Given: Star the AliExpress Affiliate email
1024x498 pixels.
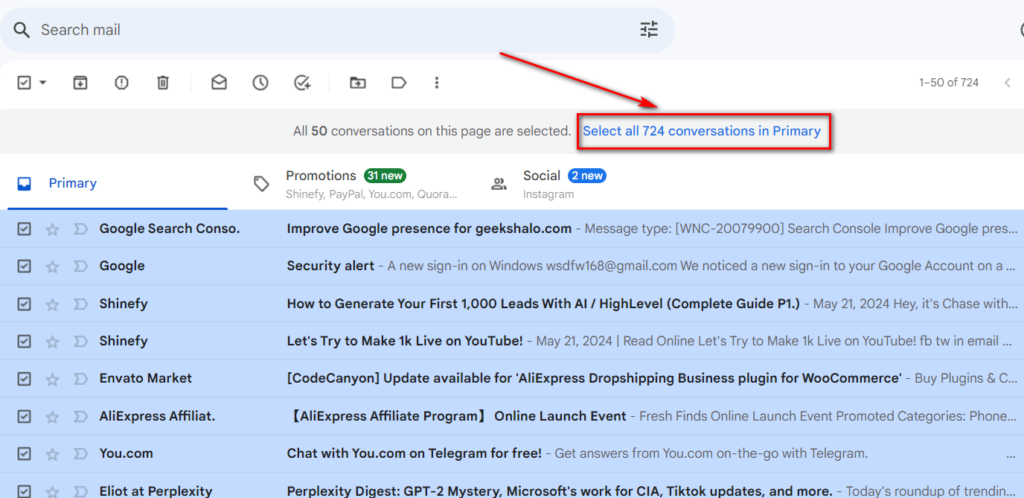Looking at the screenshot, I should (x=53, y=416).
